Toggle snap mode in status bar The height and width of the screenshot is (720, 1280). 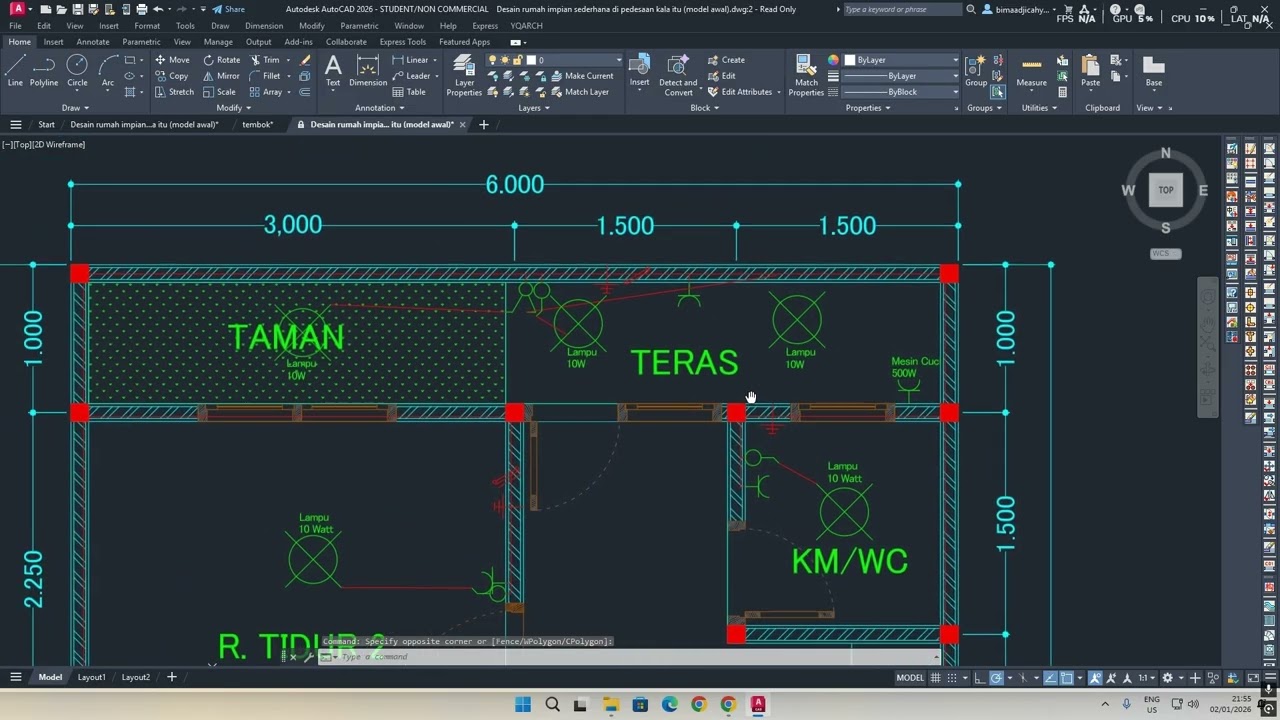click(x=954, y=678)
